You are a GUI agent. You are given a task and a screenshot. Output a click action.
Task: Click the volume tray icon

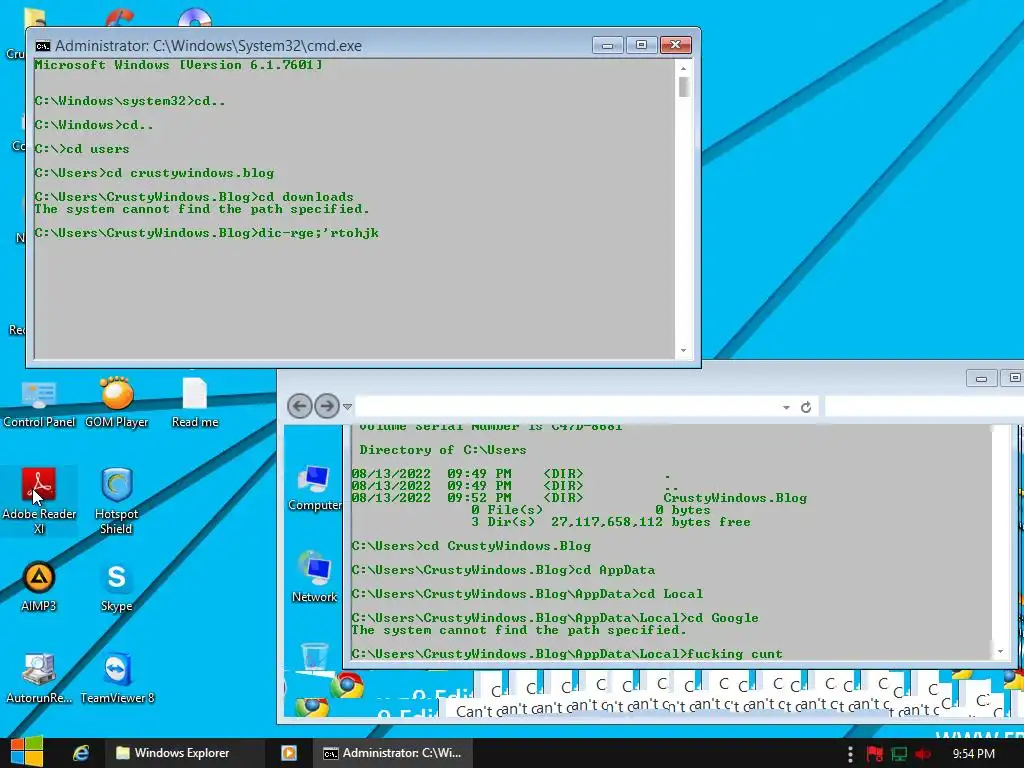(x=923, y=754)
